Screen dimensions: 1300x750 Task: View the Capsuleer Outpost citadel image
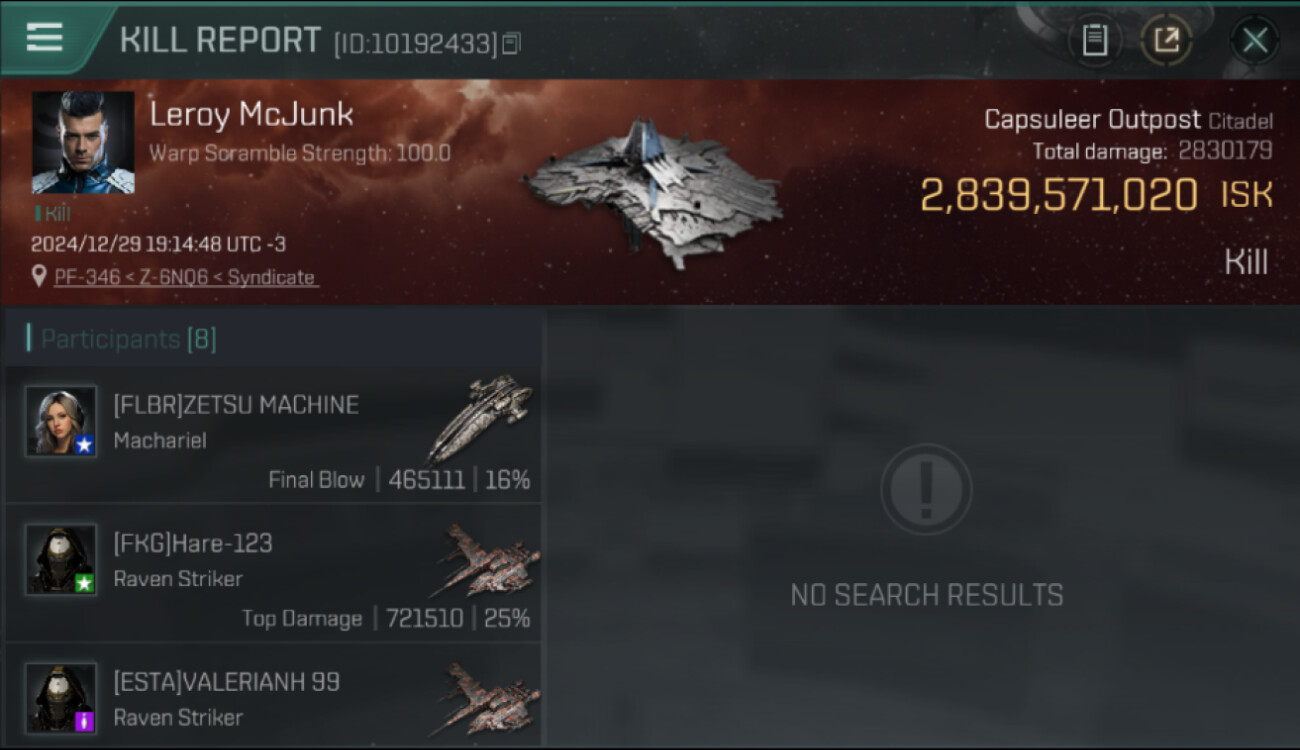pyautogui.click(x=653, y=191)
